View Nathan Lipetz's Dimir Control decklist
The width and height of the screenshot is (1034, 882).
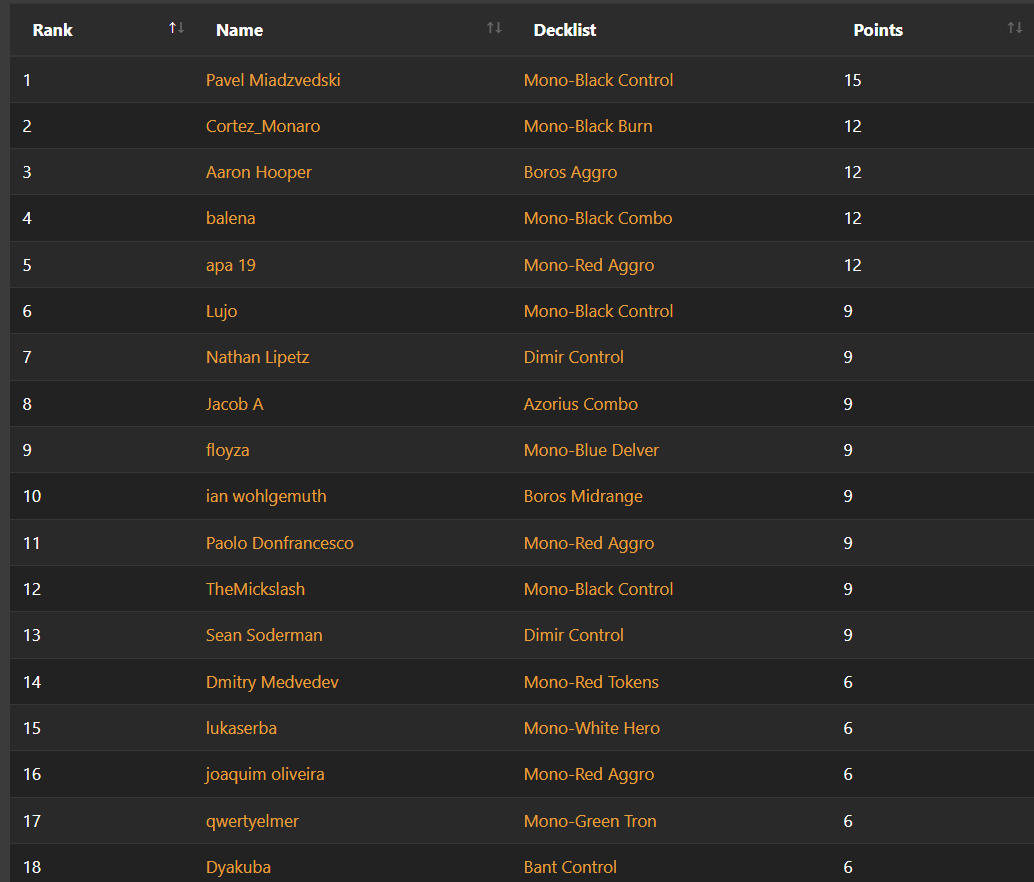pyautogui.click(x=573, y=357)
